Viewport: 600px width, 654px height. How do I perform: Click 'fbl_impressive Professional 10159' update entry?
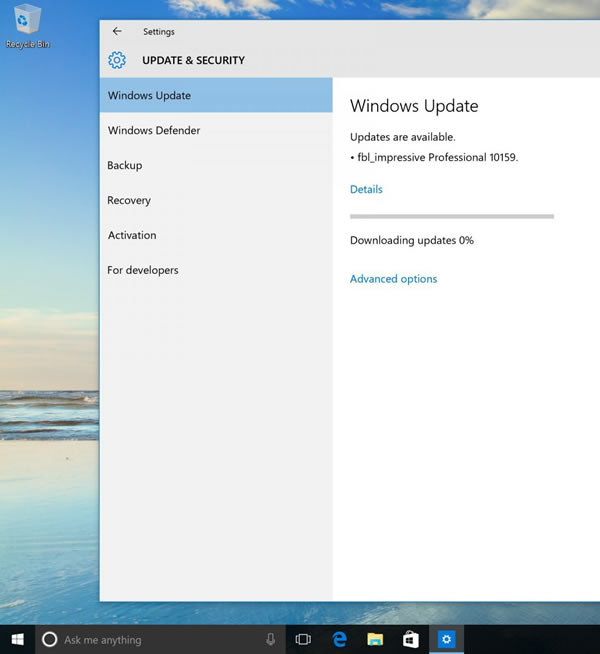[434, 158]
